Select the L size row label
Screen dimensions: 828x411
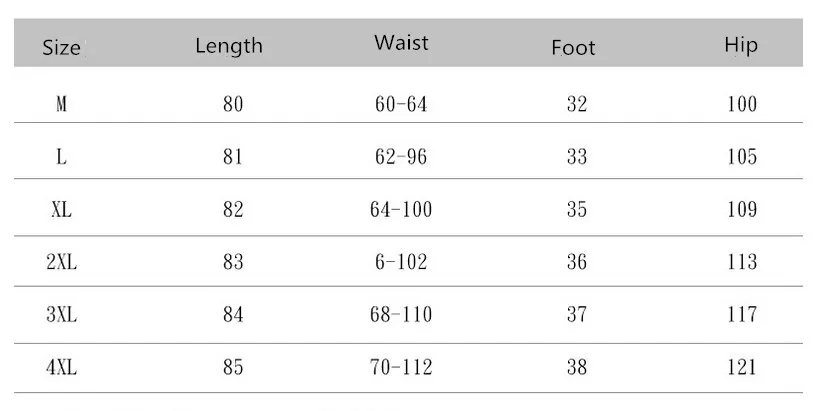point(61,157)
